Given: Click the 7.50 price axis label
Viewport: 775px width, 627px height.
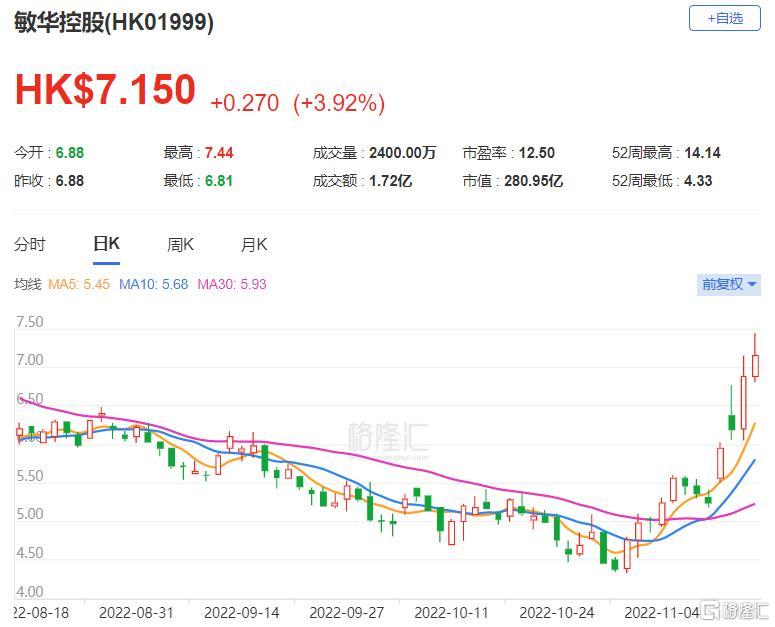Looking at the screenshot, I should 30,322.
